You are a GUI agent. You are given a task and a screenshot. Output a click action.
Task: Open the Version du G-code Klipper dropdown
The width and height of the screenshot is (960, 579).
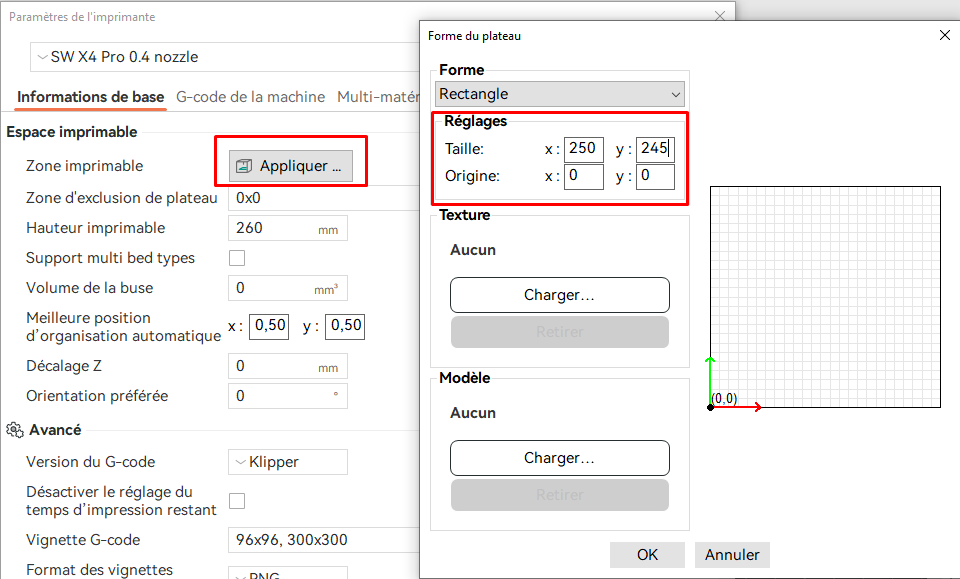pos(288,461)
